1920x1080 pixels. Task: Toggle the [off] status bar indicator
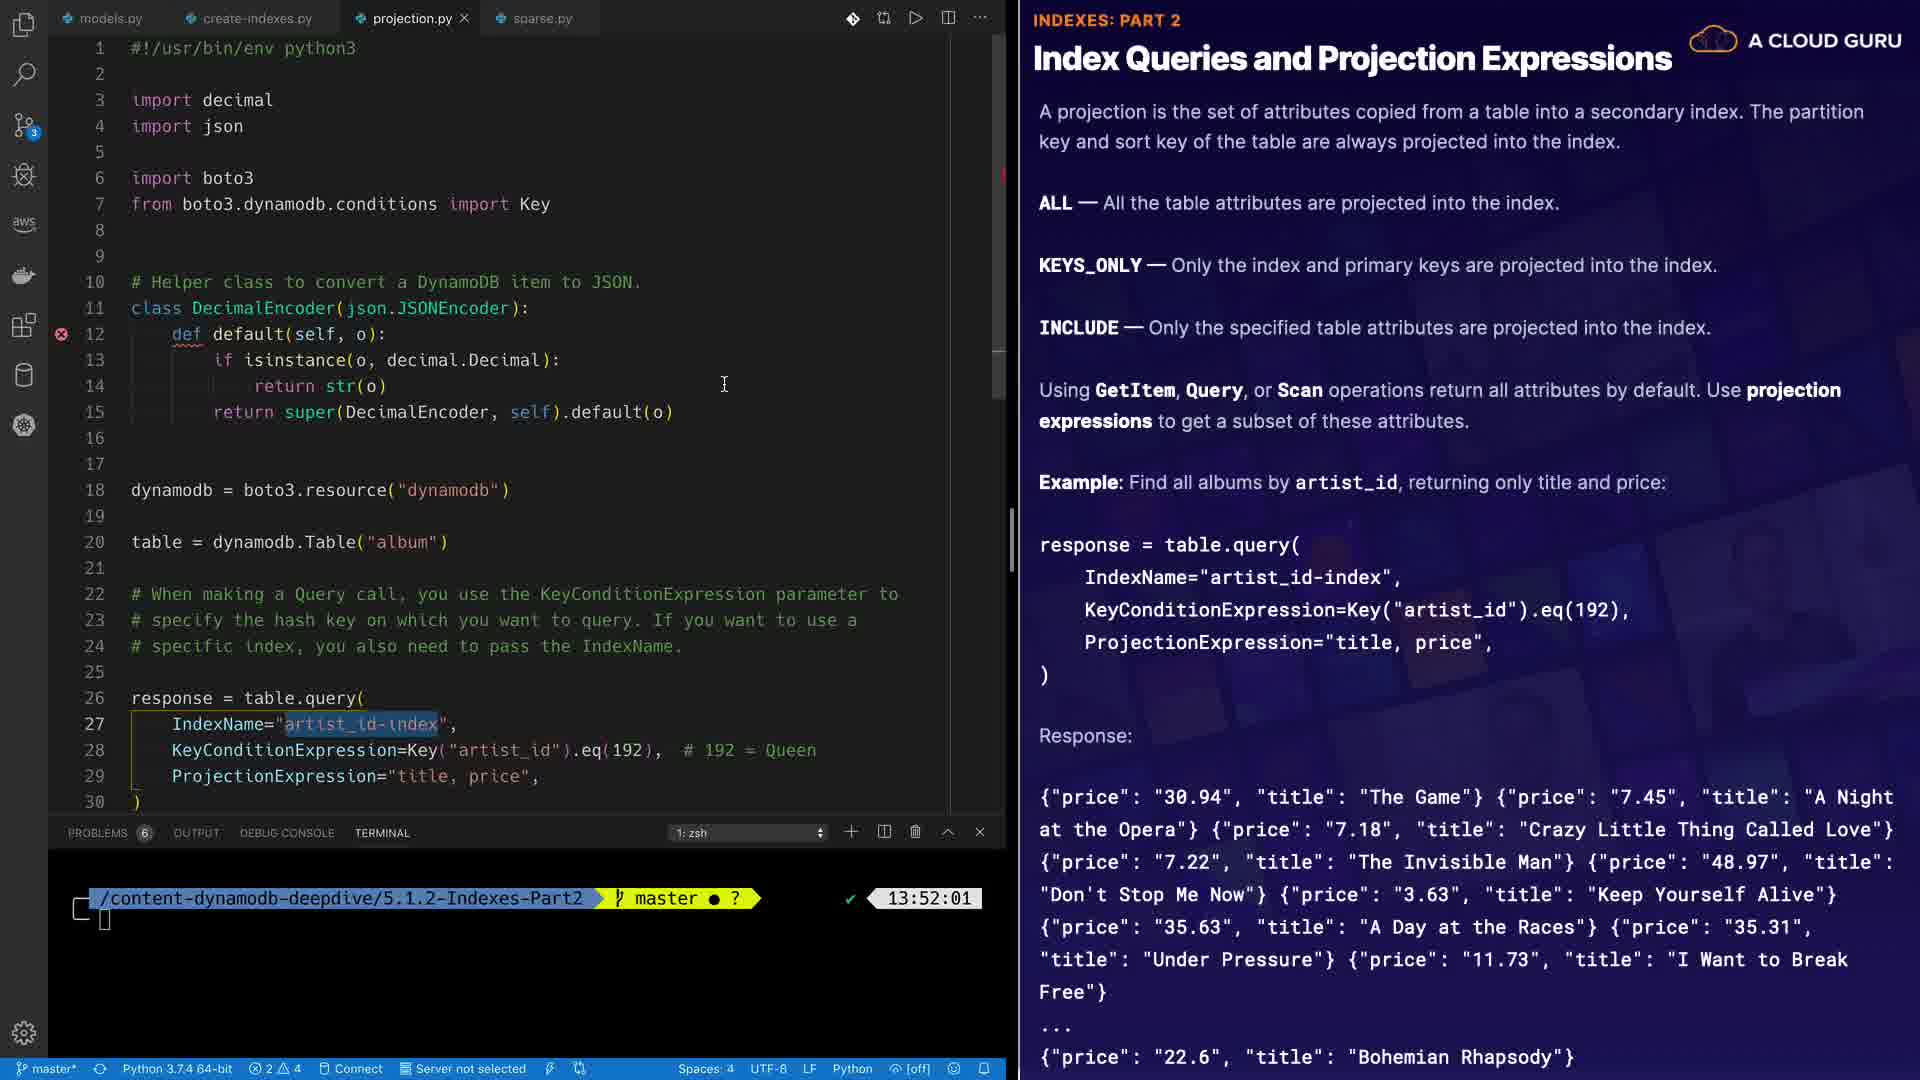point(910,1068)
